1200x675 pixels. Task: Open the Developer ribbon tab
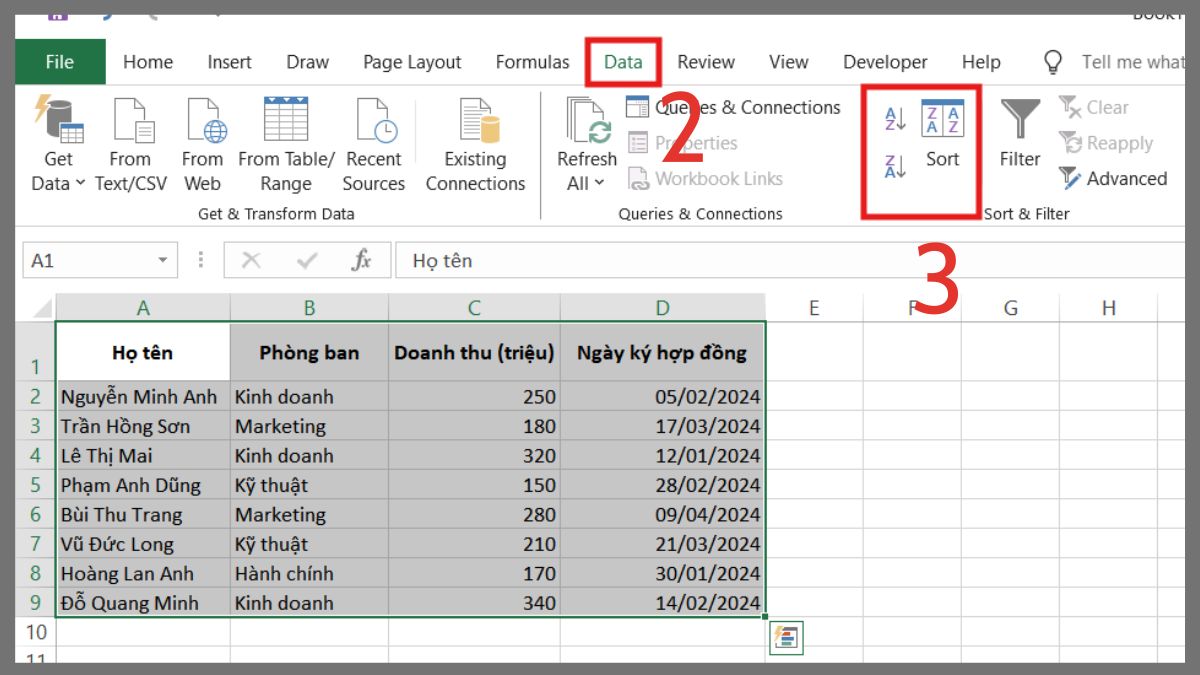(884, 62)
